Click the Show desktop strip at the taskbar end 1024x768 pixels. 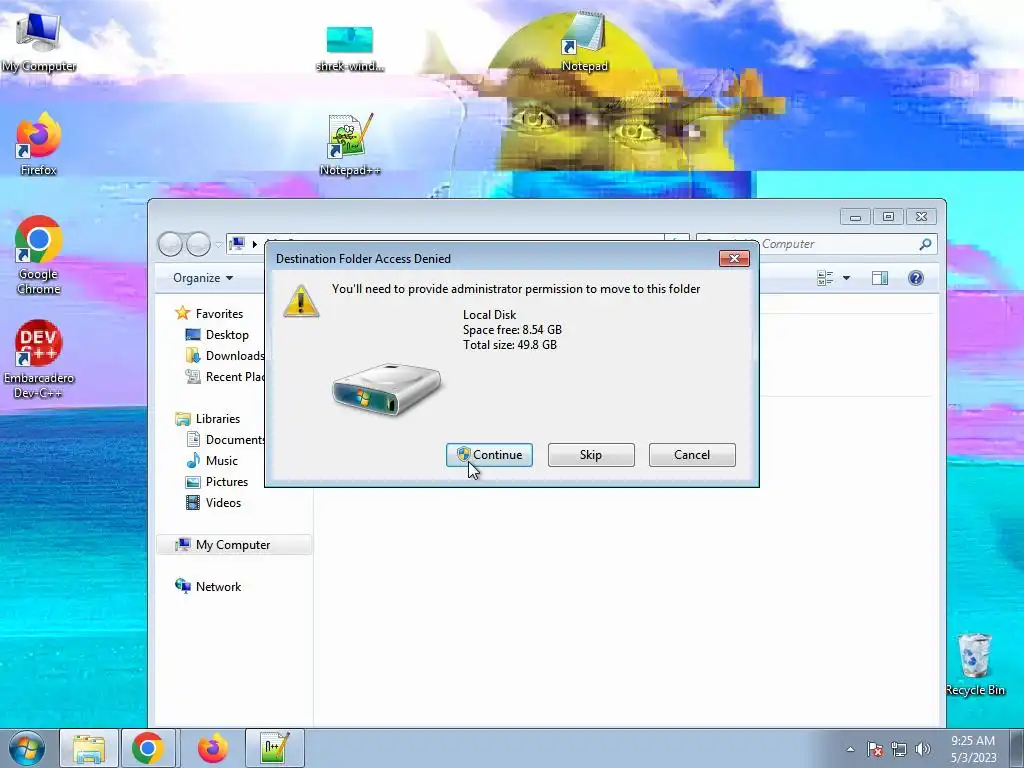coord(1017,748)
